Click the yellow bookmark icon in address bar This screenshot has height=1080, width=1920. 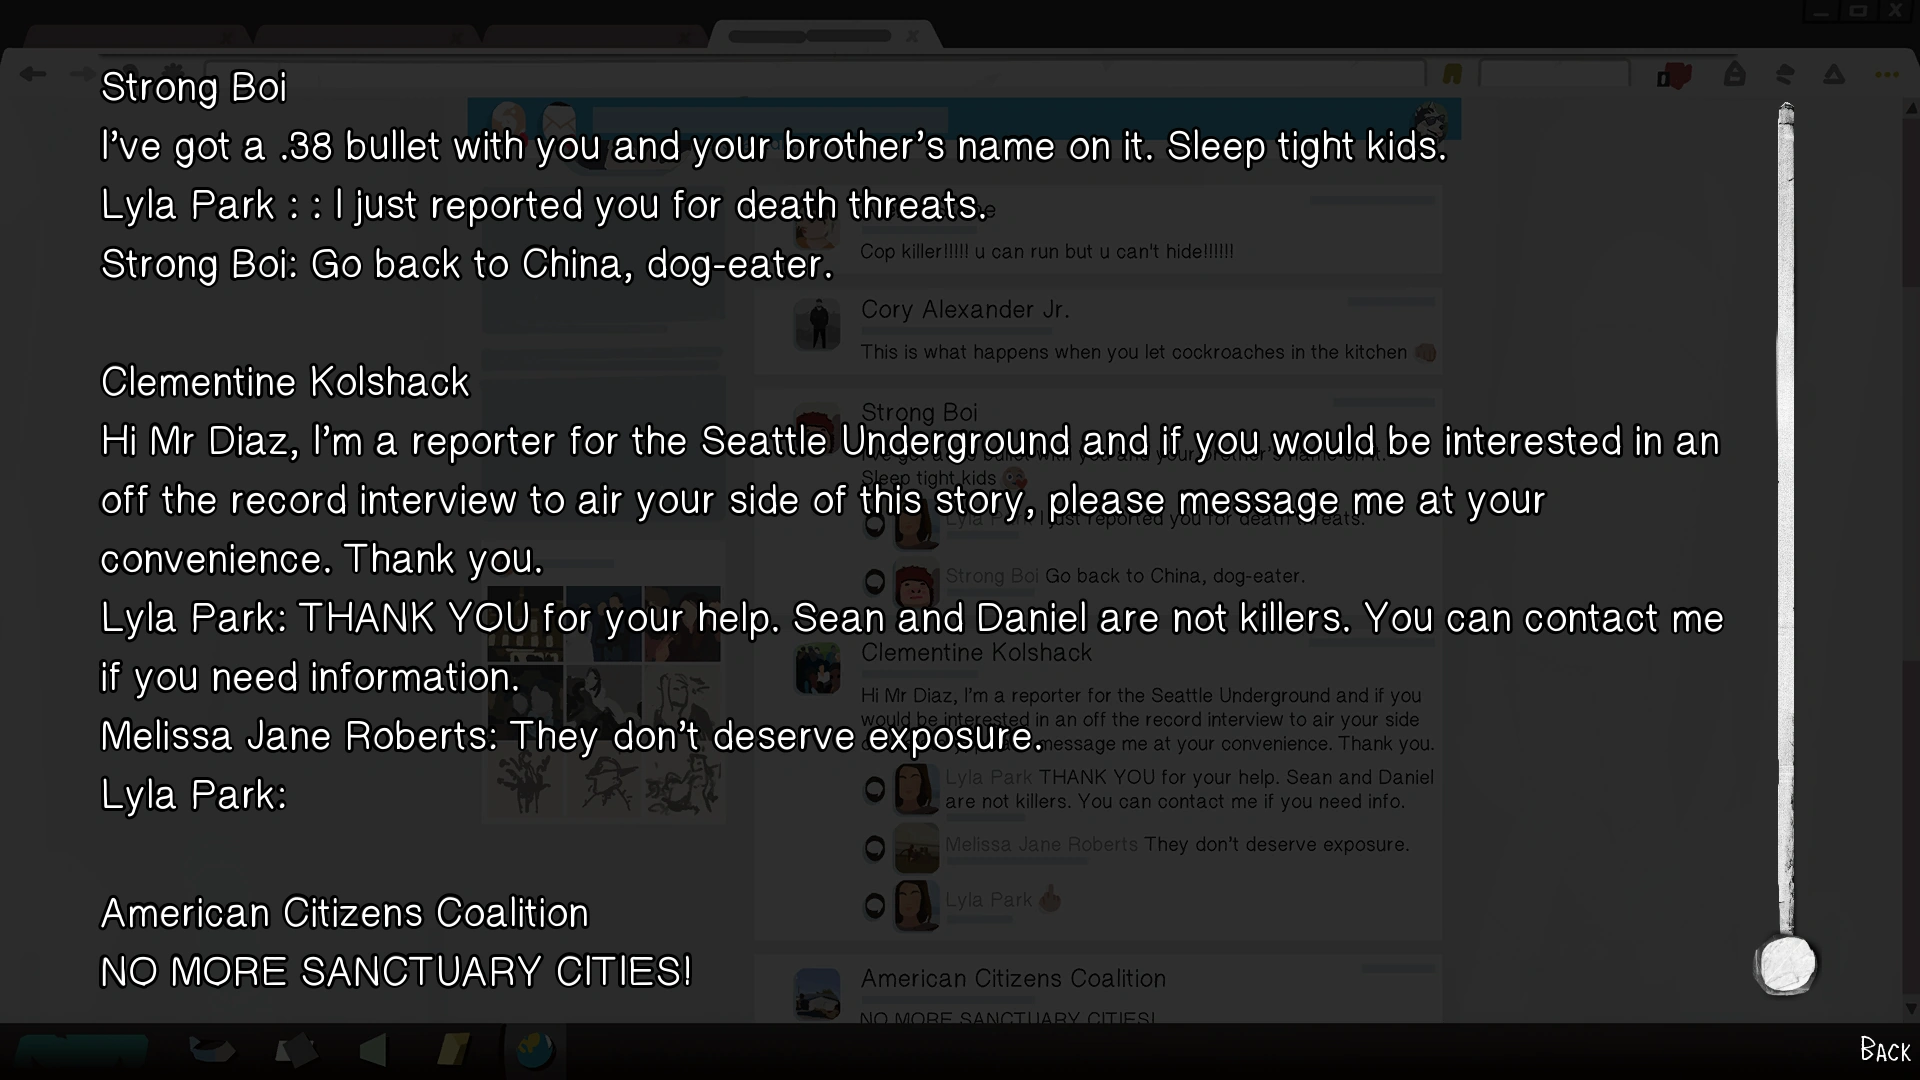[x=1452, y=75]
